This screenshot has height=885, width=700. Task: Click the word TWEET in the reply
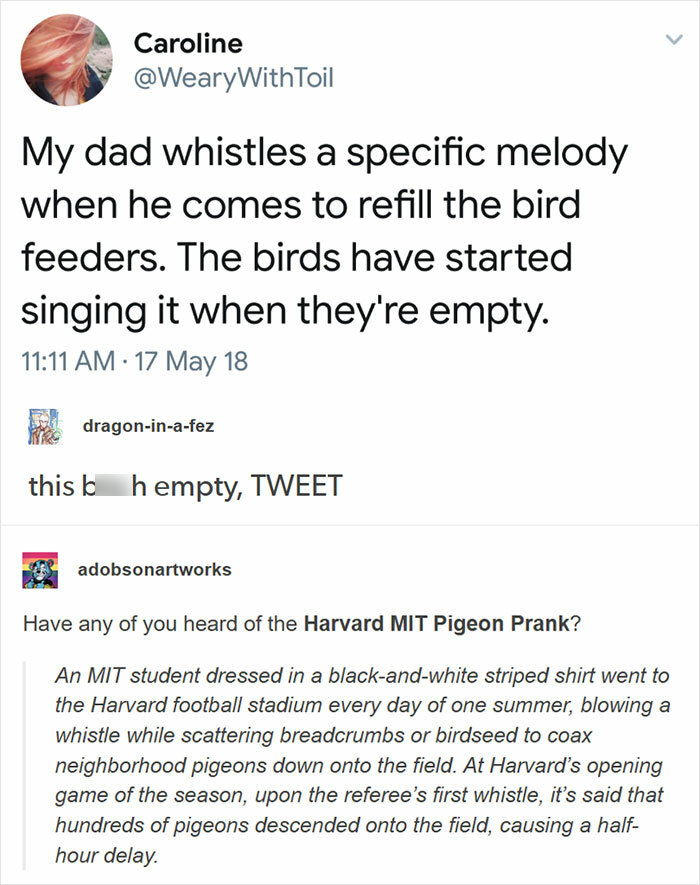(299, 486)
